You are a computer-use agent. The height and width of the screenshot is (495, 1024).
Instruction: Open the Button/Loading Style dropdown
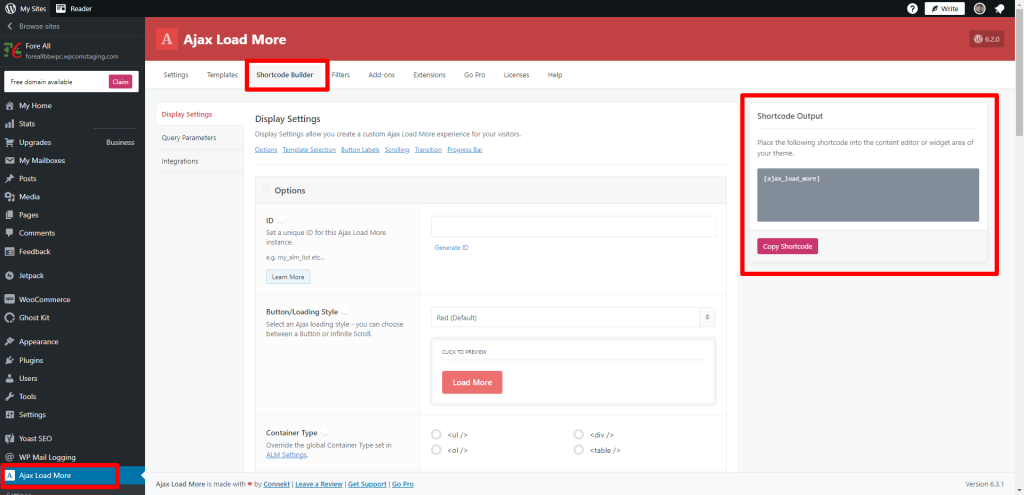pyautogui.click(x=573, y=317)
